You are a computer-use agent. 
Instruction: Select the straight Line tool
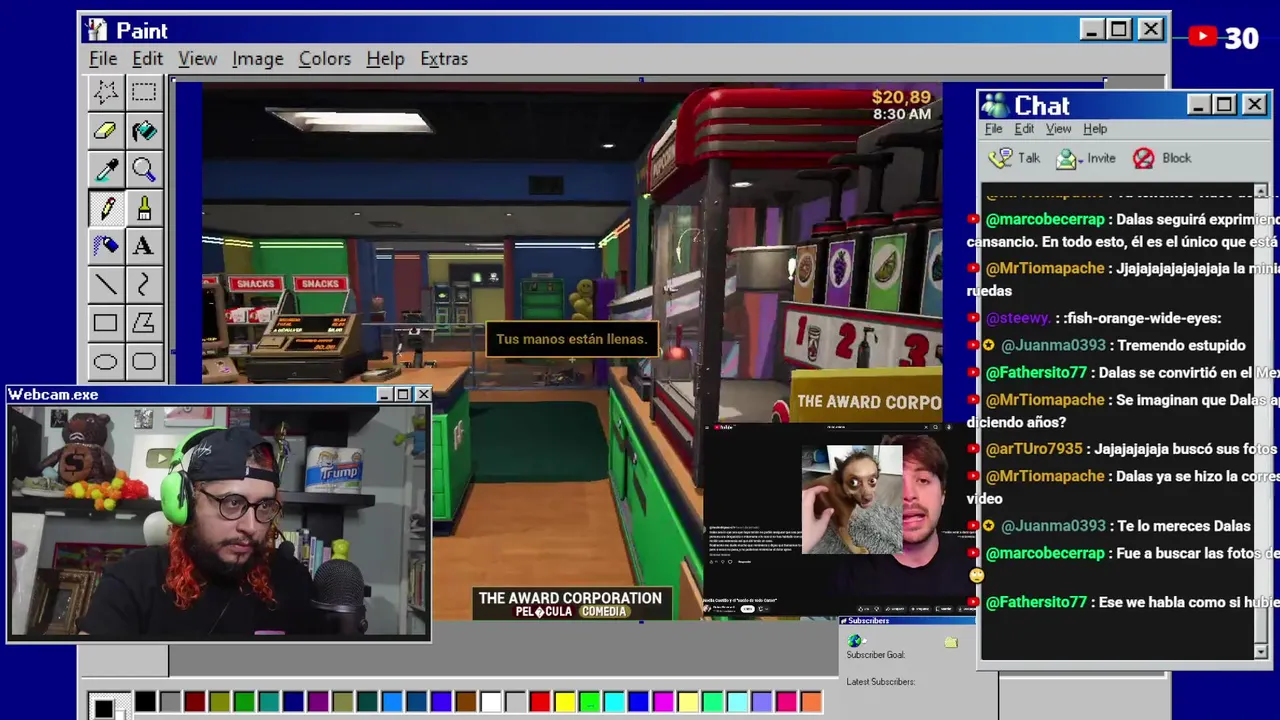105,285
